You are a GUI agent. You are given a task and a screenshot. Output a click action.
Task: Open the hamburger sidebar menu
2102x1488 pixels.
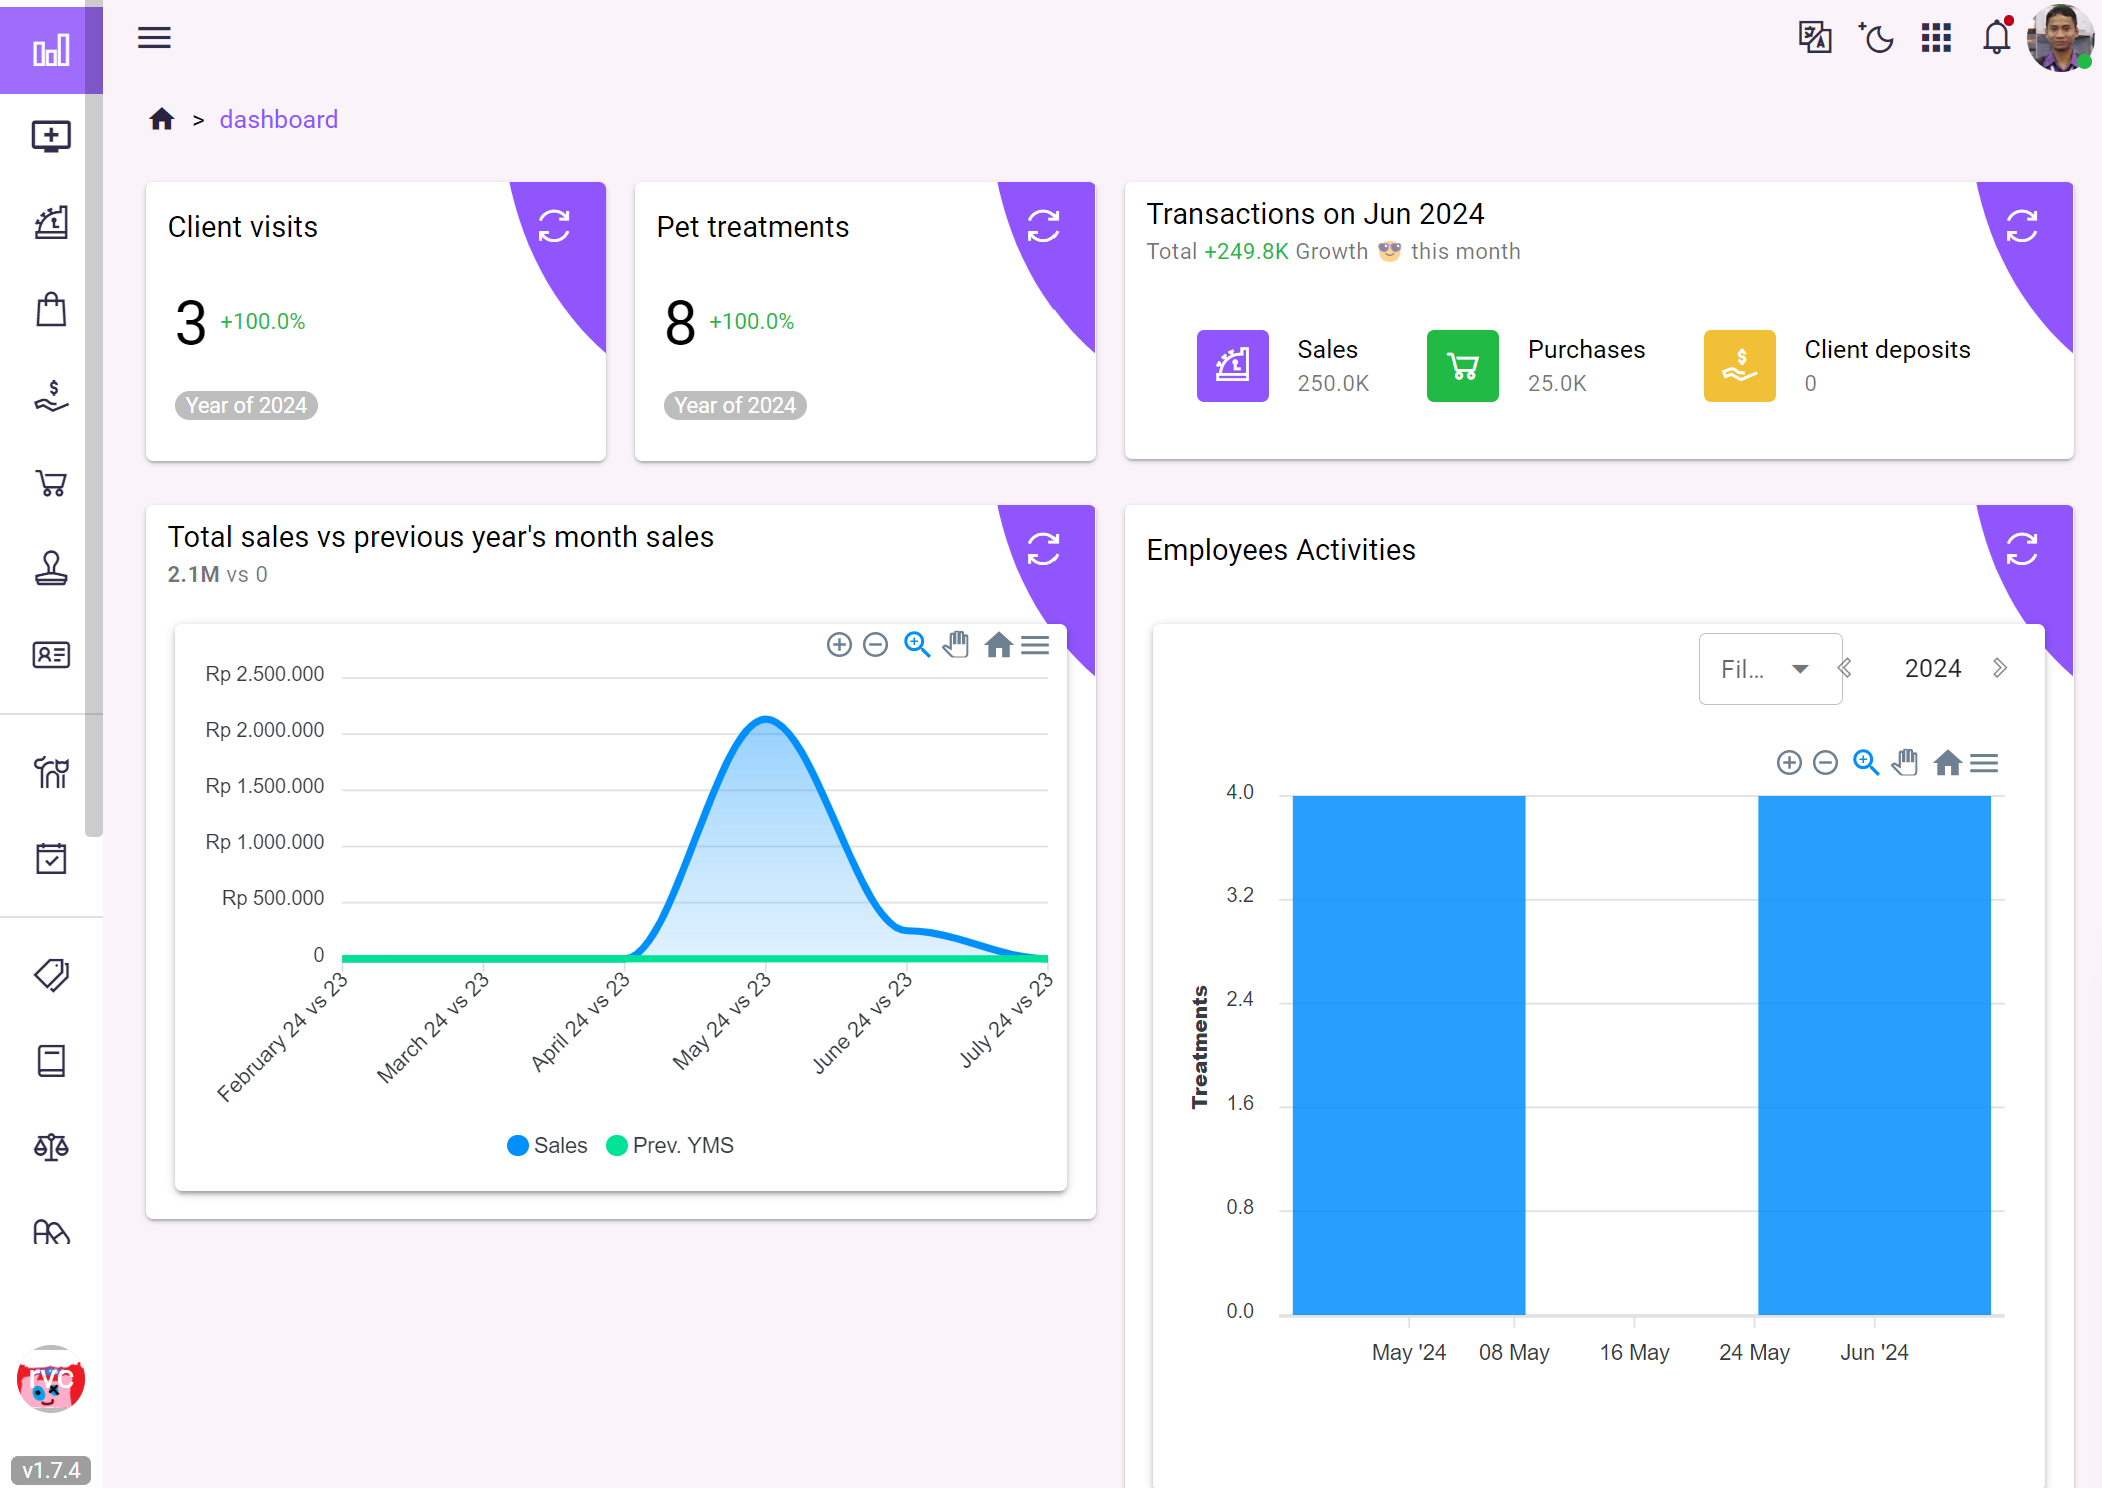[x=154, y=38]
